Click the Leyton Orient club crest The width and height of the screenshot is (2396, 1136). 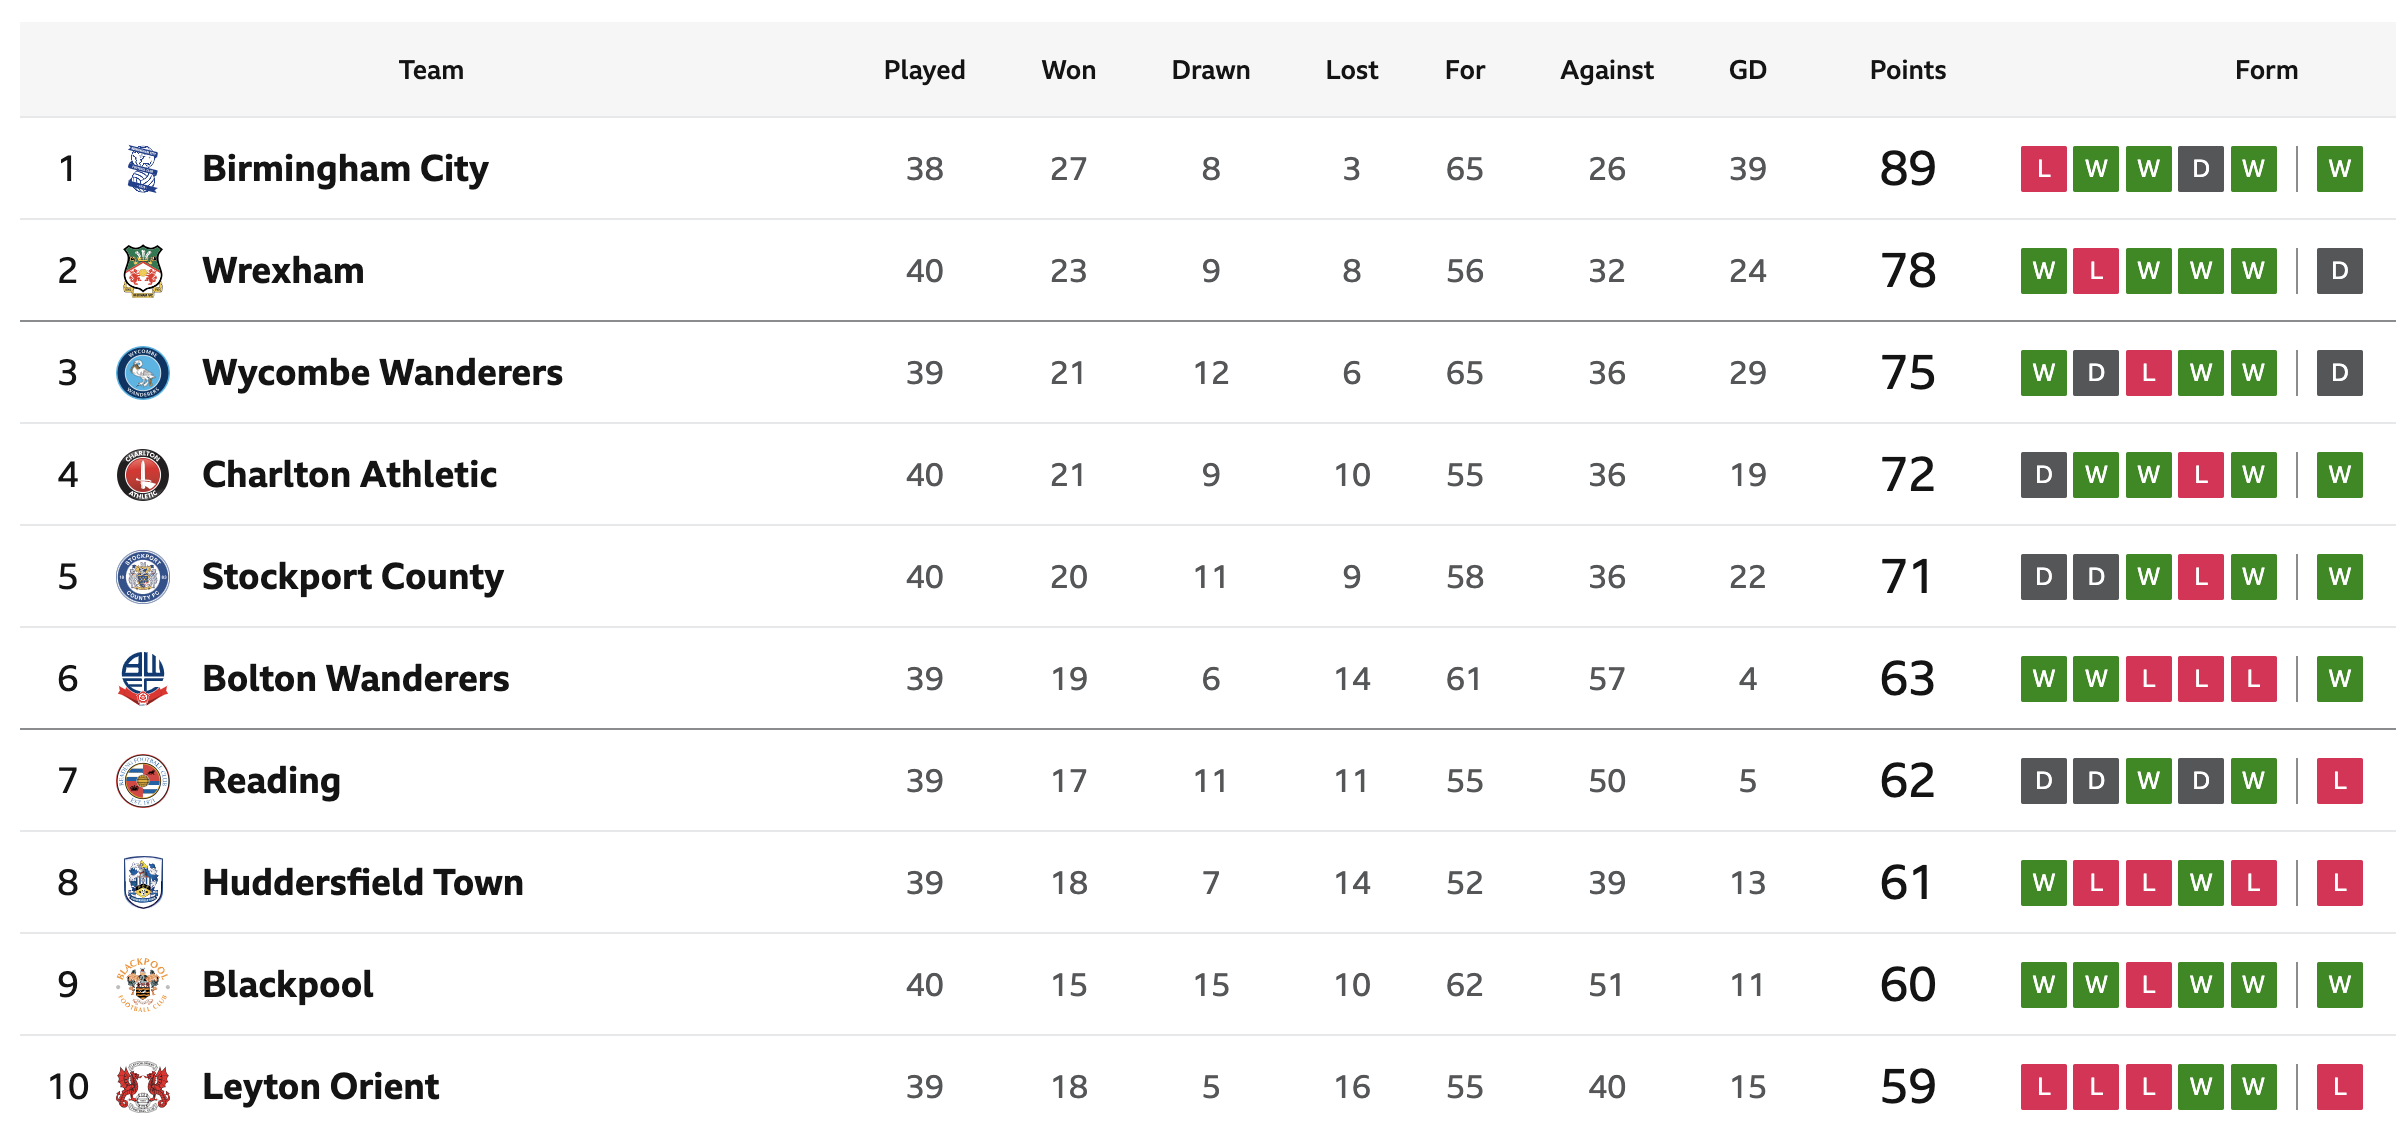point(143,1087)
